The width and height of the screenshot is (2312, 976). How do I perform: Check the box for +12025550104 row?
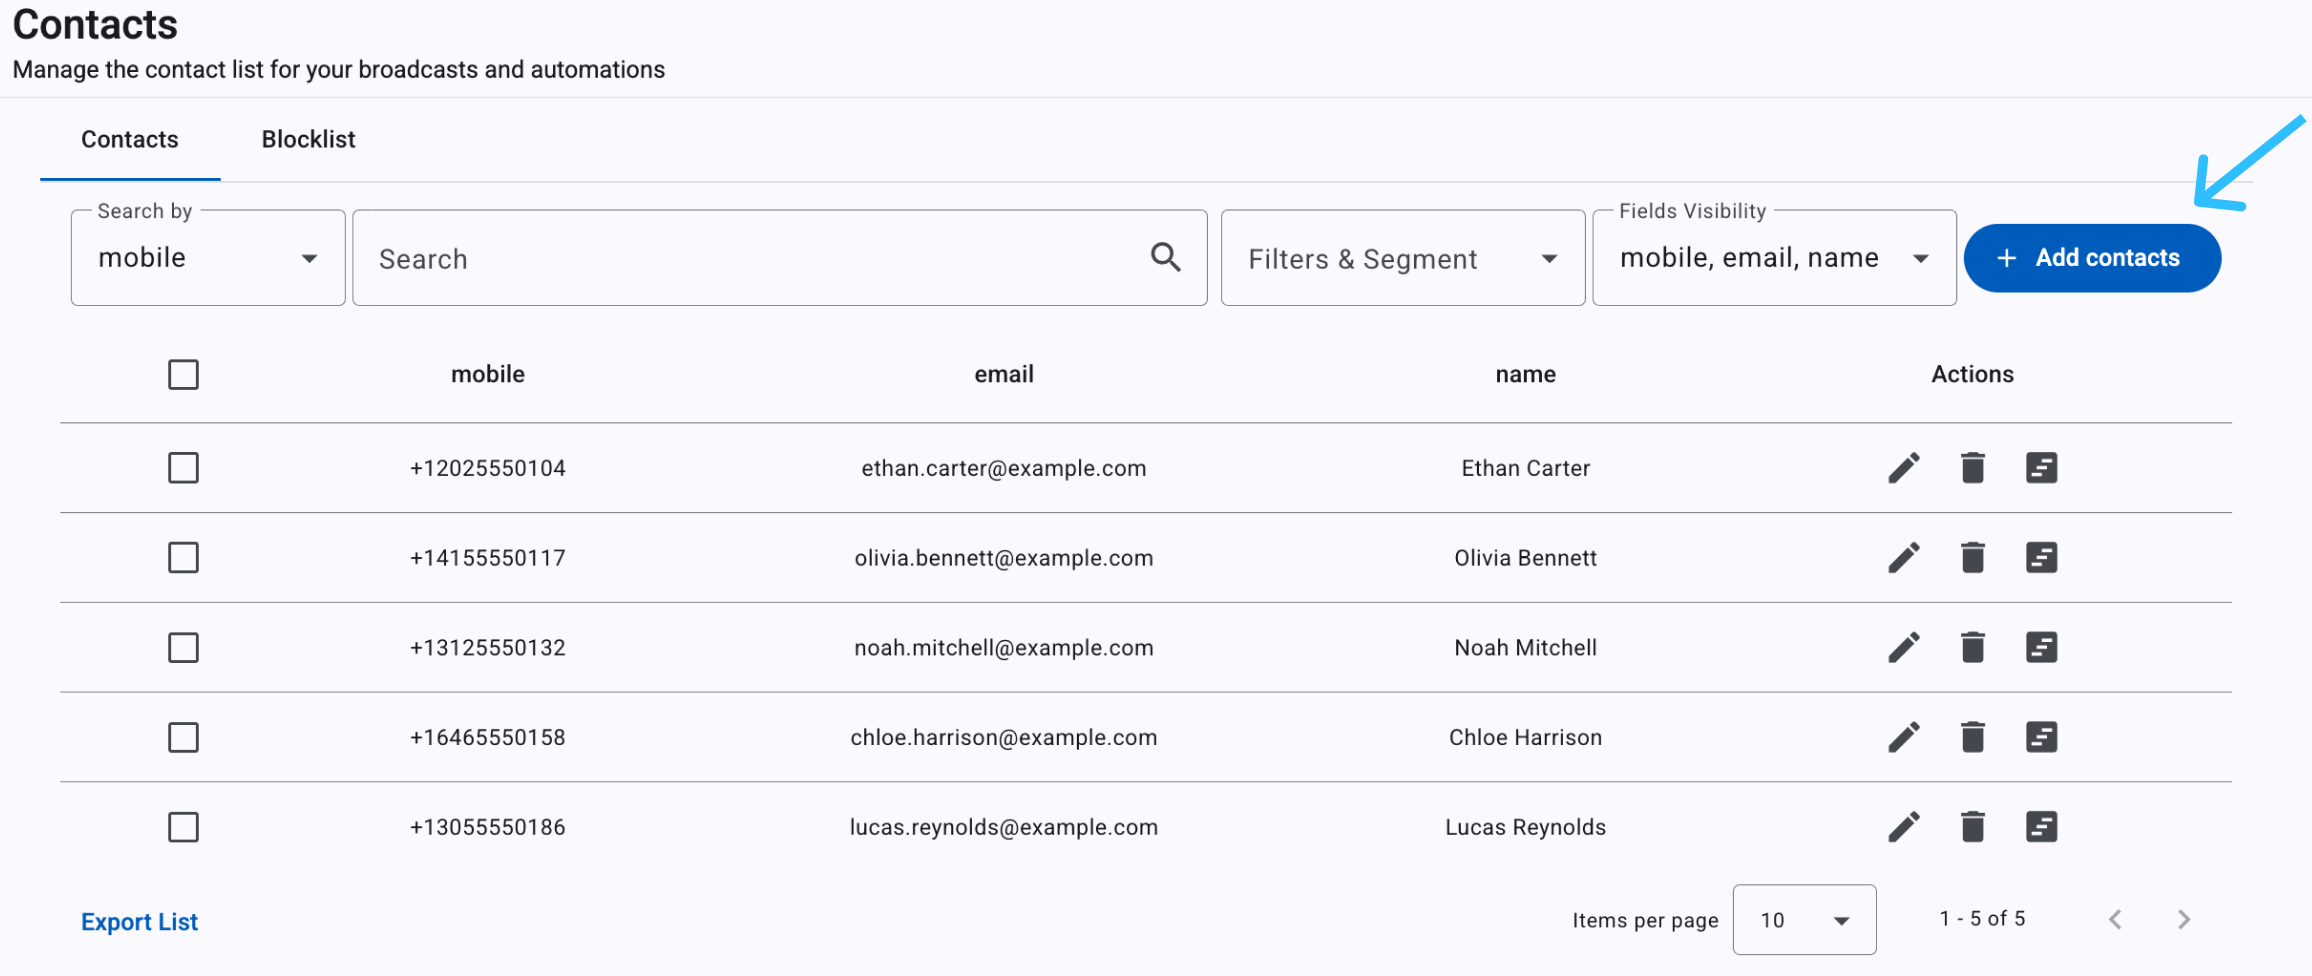point(183,468)
